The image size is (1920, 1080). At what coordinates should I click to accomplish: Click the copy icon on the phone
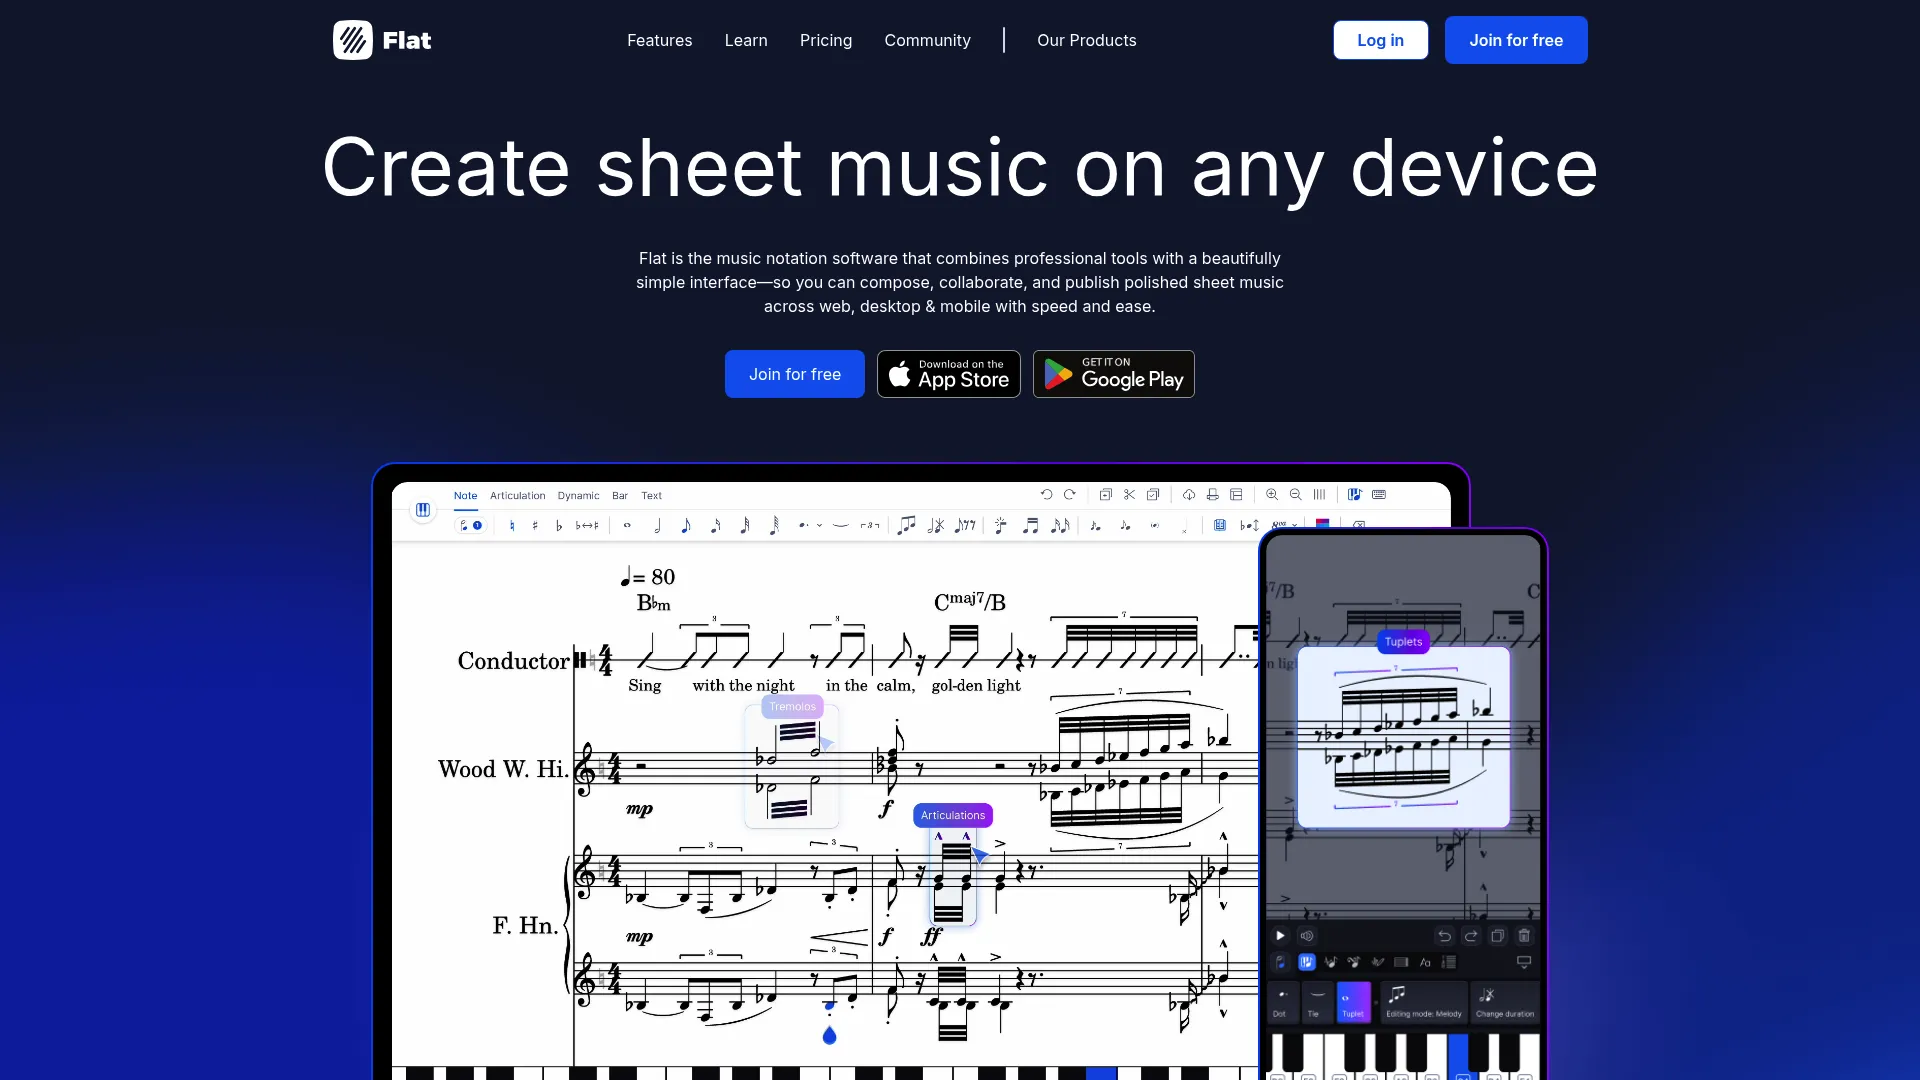coord(1498,936)
